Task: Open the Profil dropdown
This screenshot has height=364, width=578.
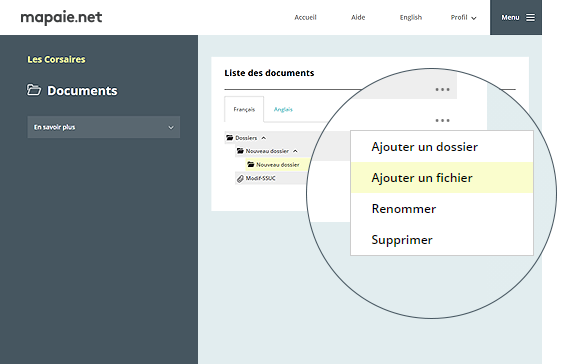Action: click(x=463, y=17)
